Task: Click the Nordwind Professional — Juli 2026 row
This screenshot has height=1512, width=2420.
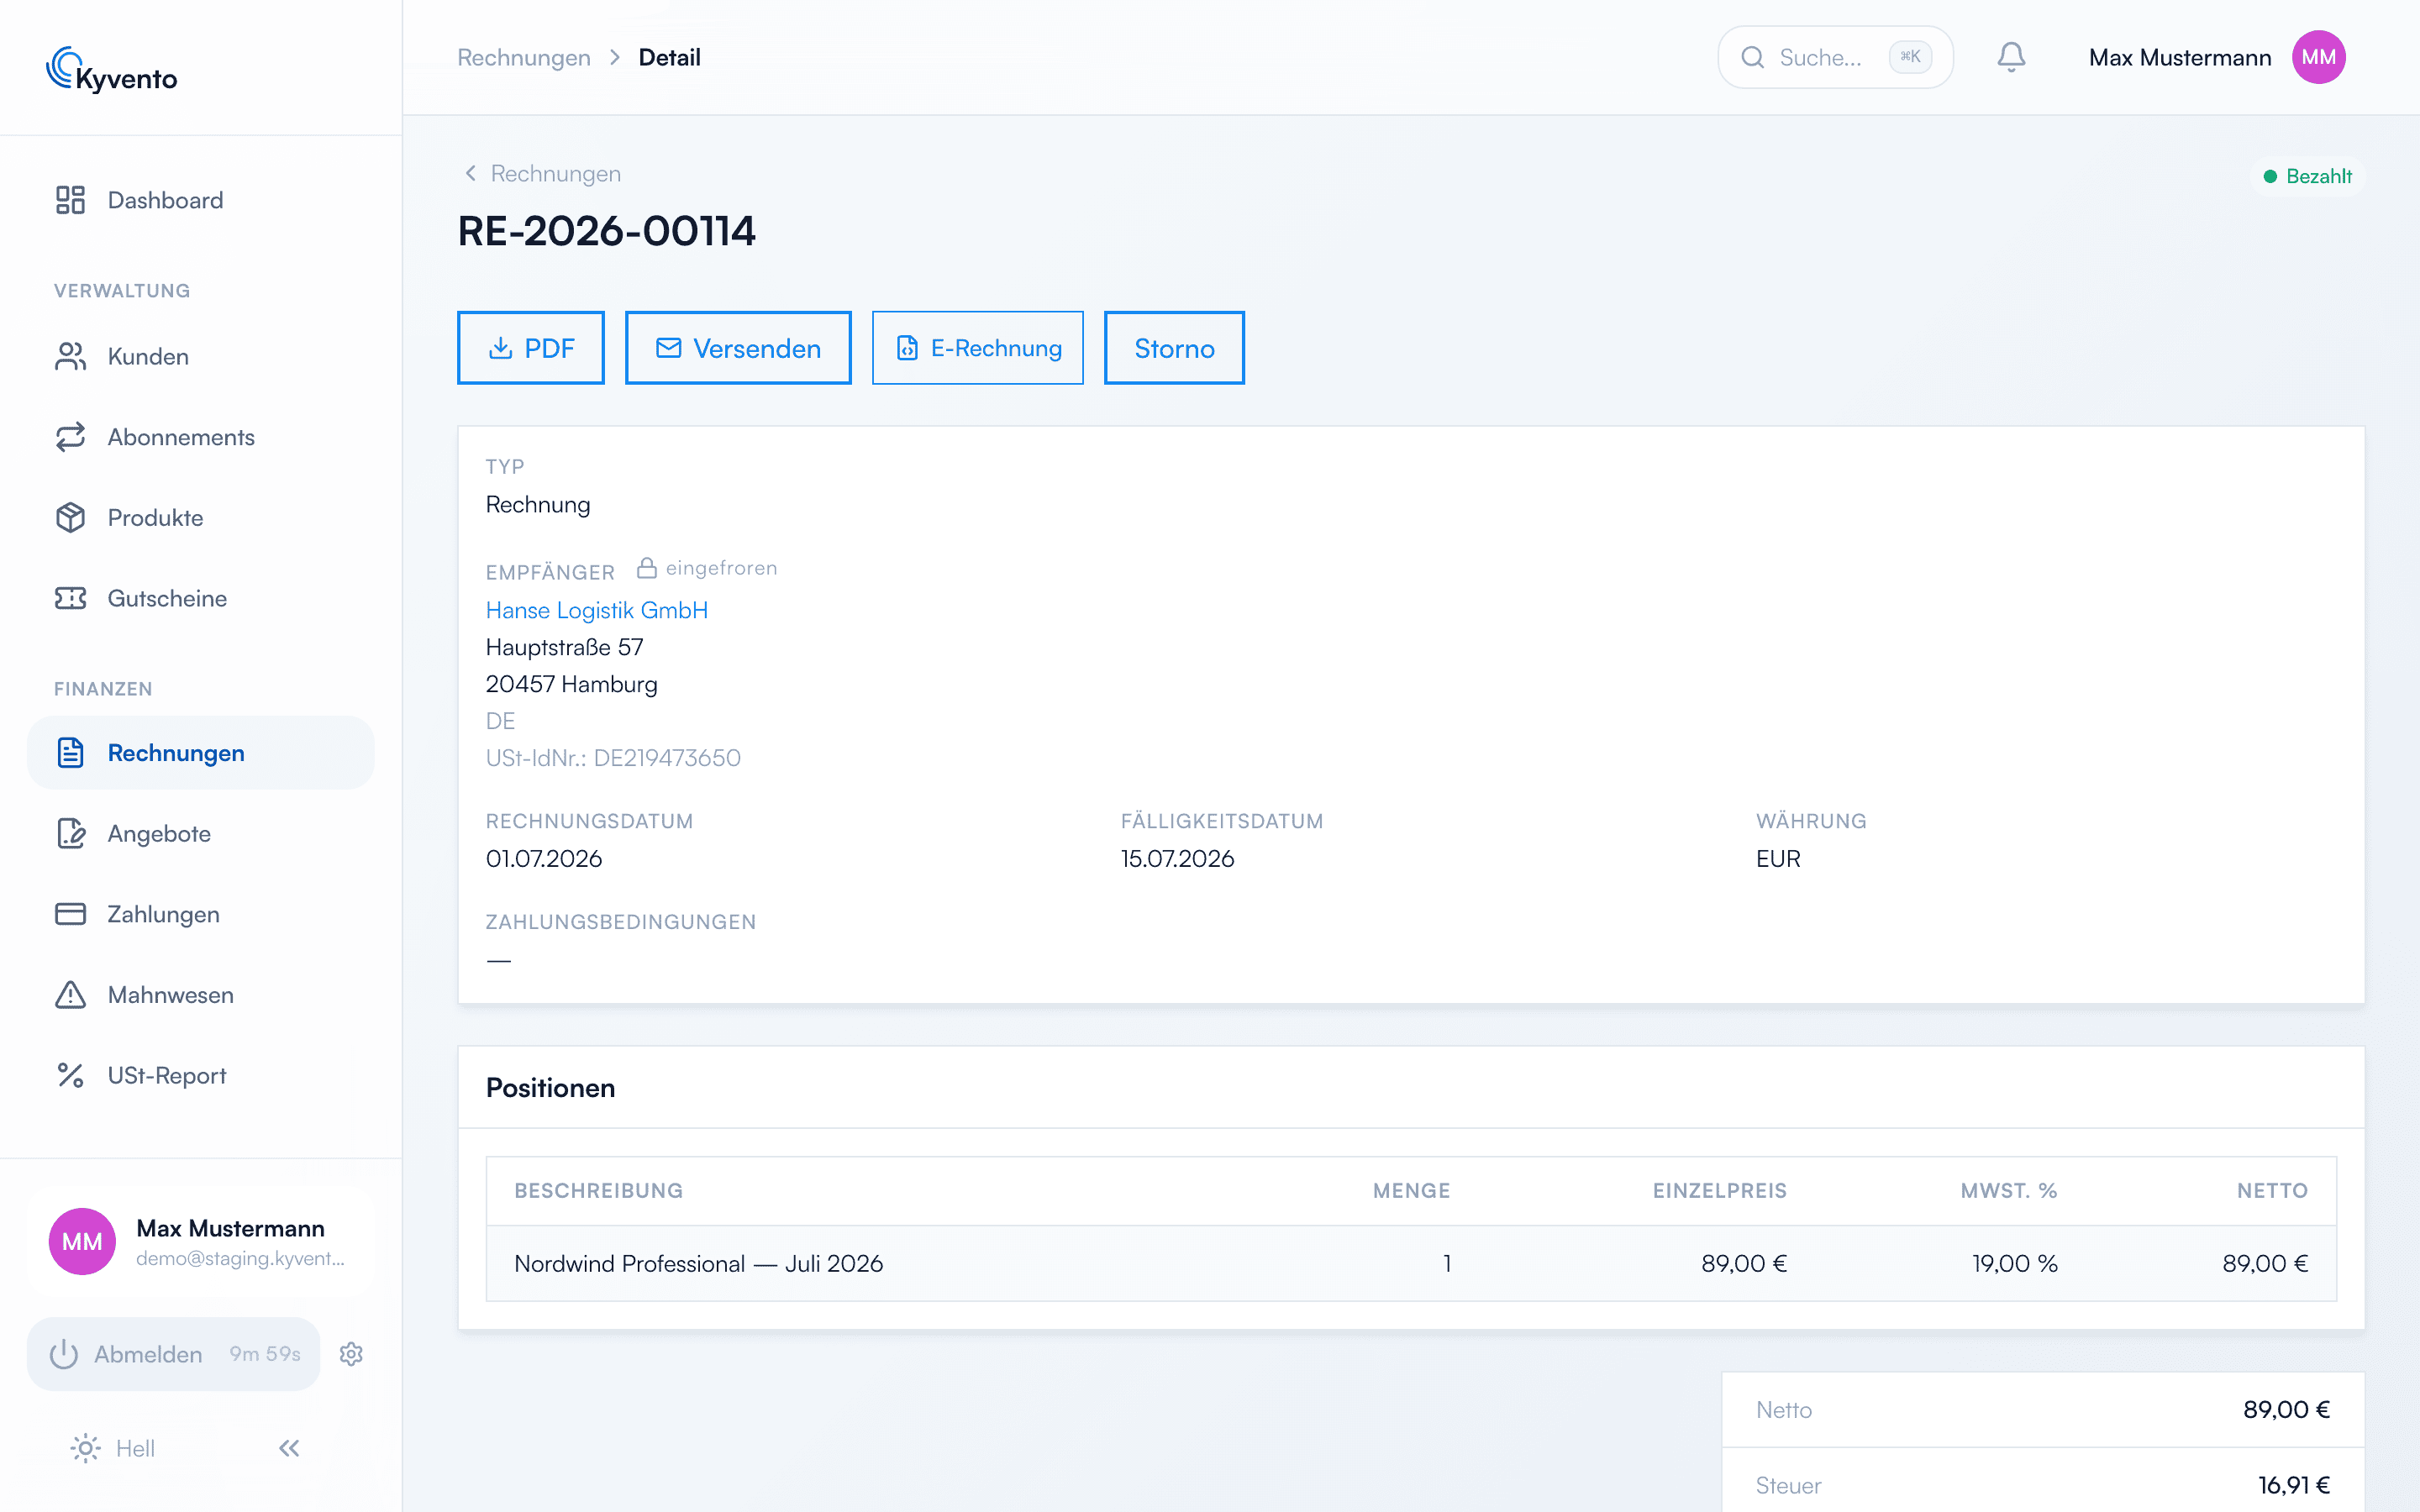Action: click(1411, 1263)
